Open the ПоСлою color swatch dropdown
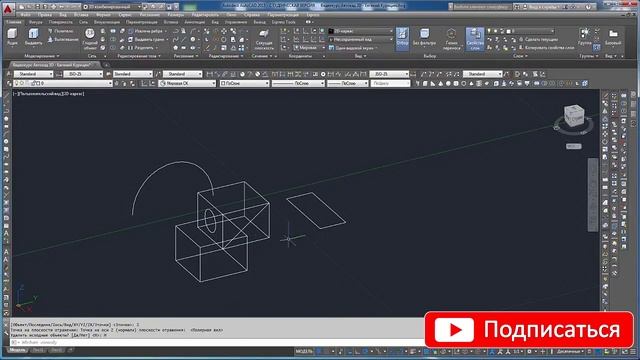Image resolution: width=640 pixels, height=360 pixels. (244, 83)
